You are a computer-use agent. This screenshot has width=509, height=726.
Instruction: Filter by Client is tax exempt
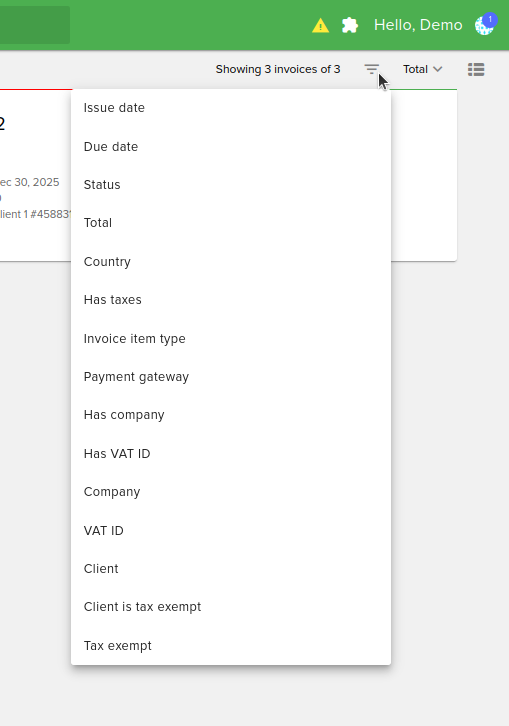(231, 607)
